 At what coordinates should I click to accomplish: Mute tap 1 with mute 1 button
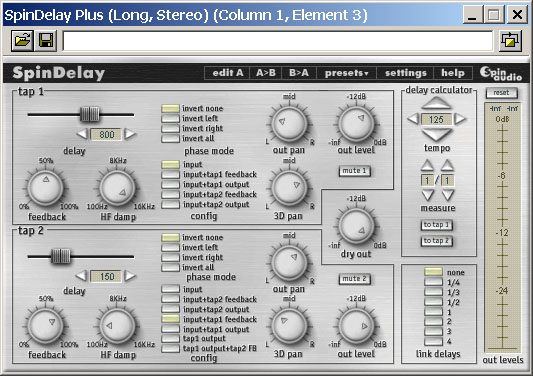[354, 171]
